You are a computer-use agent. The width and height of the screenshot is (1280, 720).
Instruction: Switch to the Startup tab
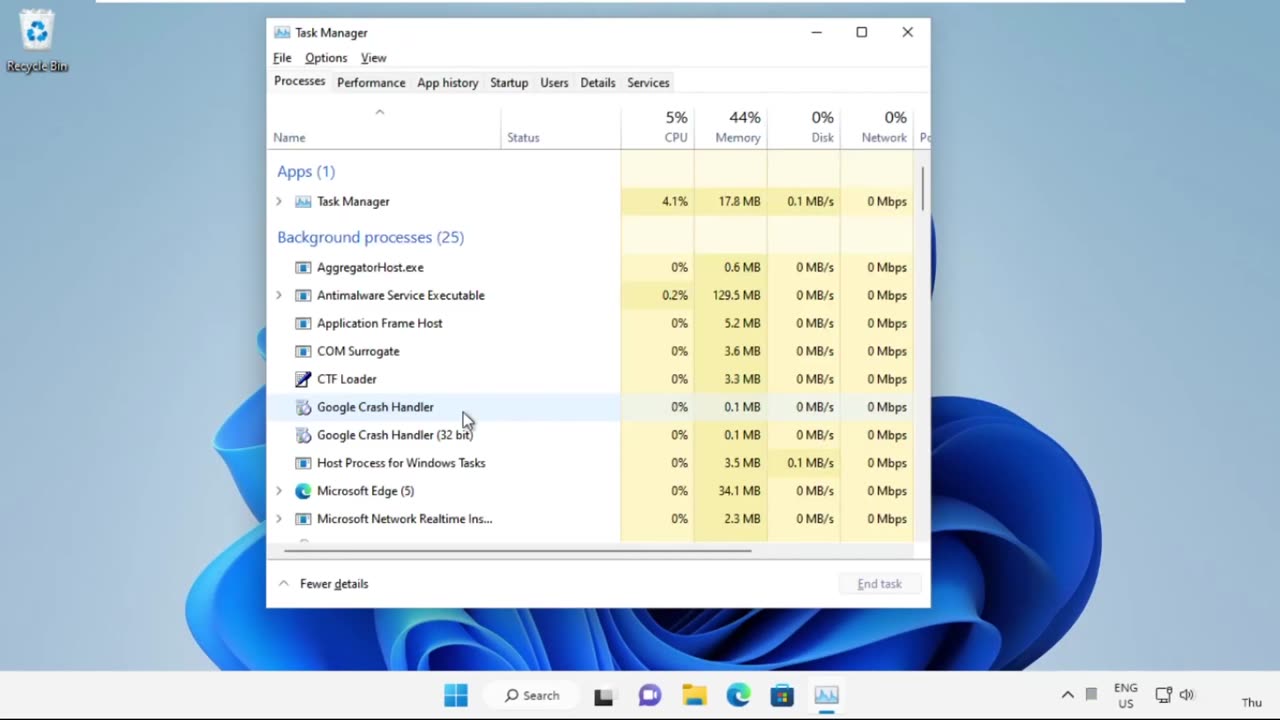pos(509,83)
